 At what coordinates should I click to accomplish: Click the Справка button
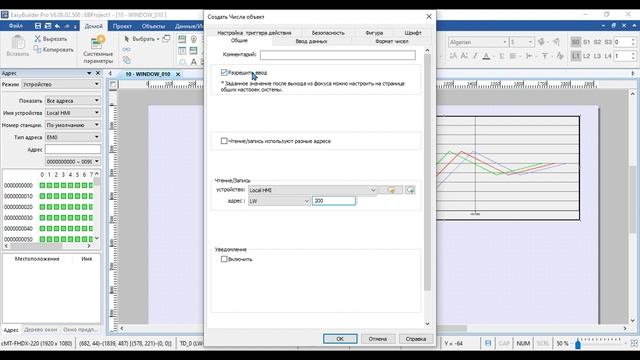pos(416,339)
